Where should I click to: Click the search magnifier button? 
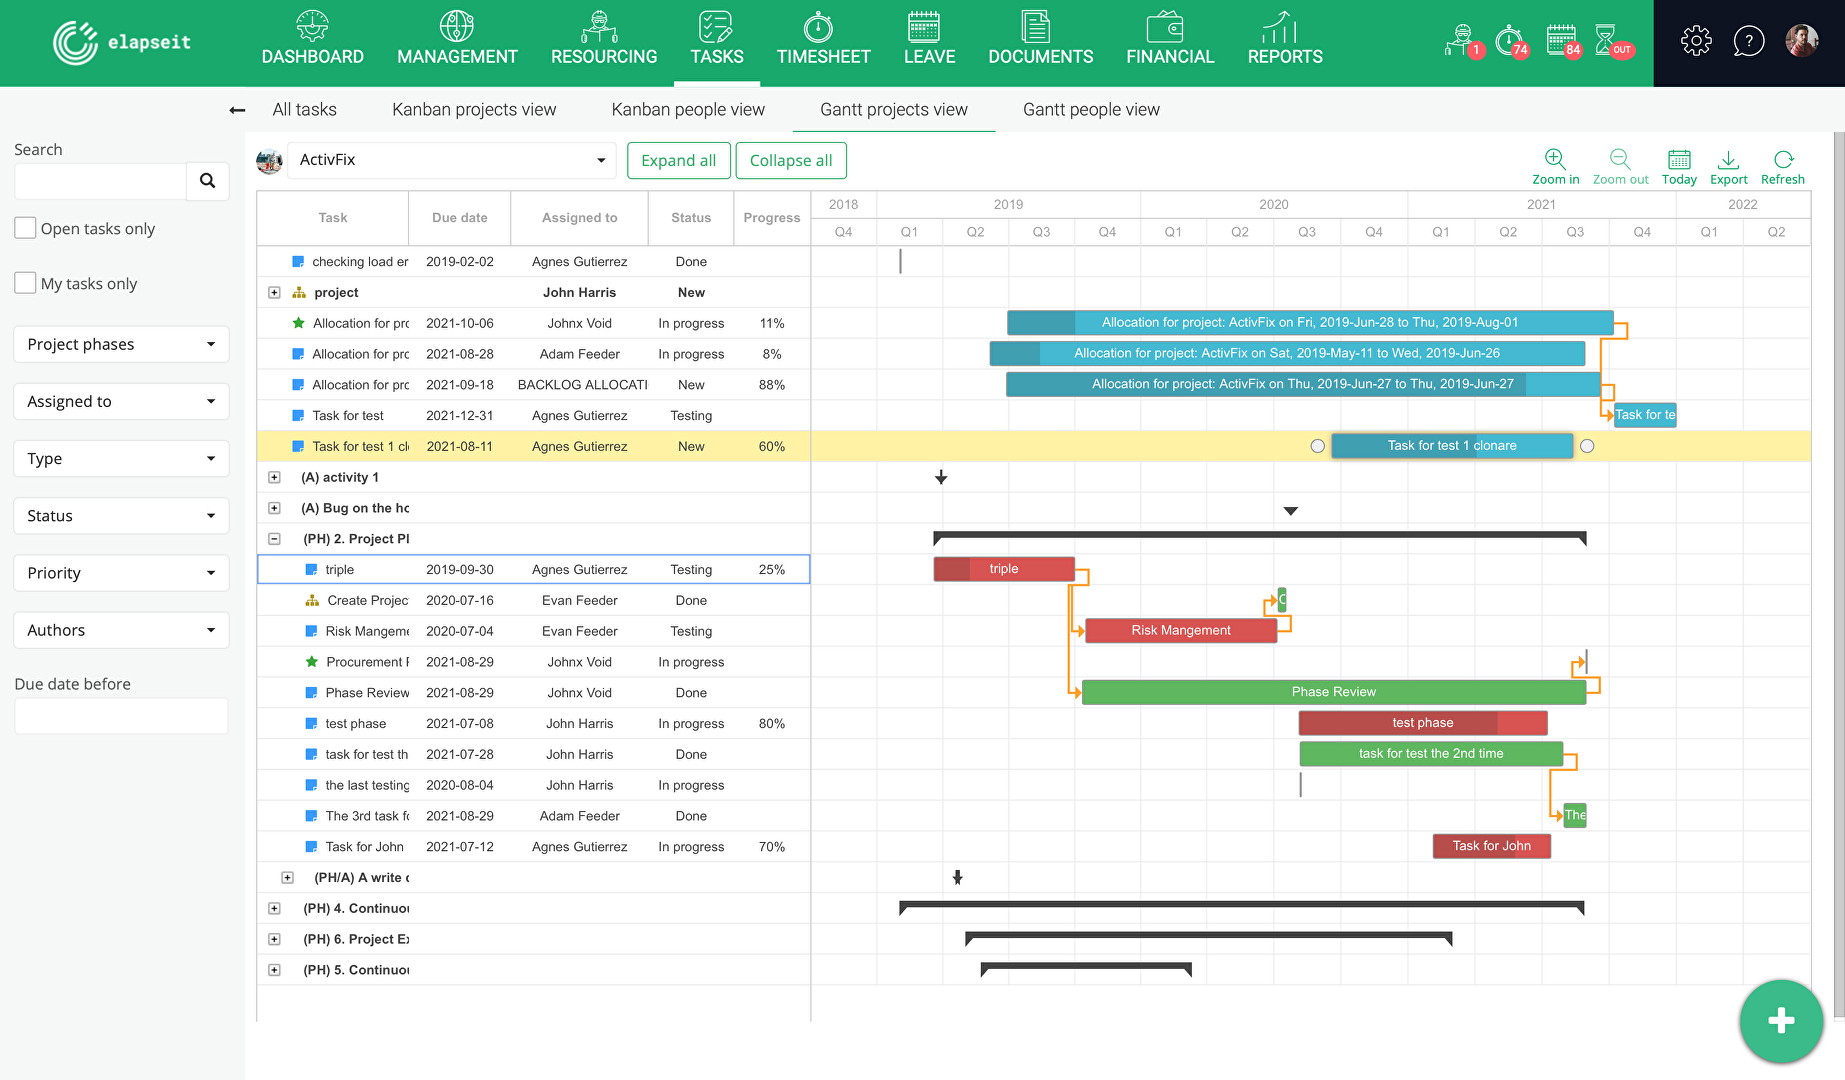point(207,181)
